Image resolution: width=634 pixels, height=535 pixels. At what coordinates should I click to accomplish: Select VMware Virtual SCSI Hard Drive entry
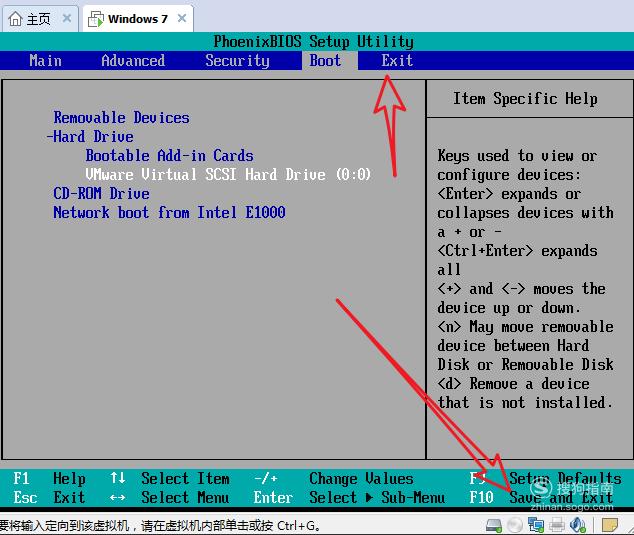(x=228, y=175)
